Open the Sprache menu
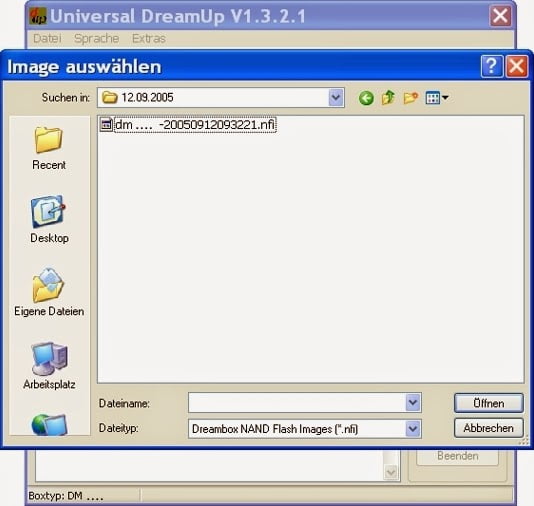Screen dimensions: 534x506 tap(97, 38)
